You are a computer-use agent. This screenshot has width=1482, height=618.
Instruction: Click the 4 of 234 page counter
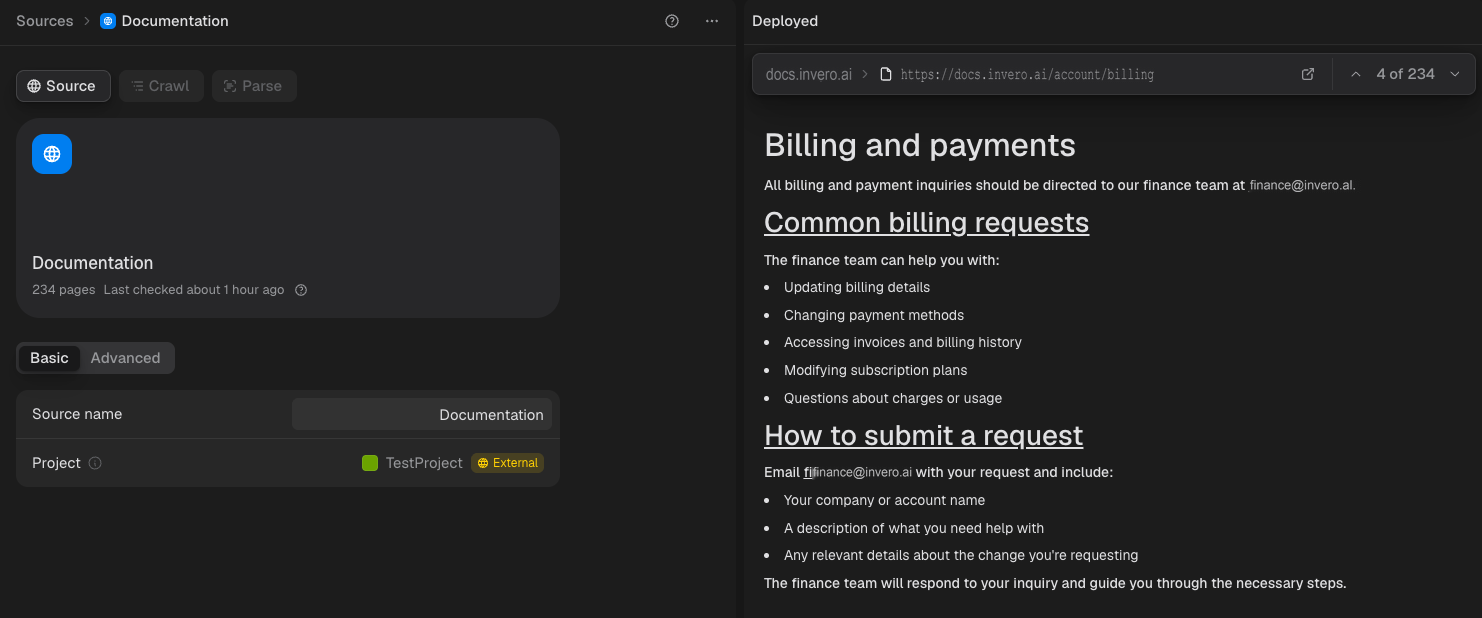coord(1405,74)
